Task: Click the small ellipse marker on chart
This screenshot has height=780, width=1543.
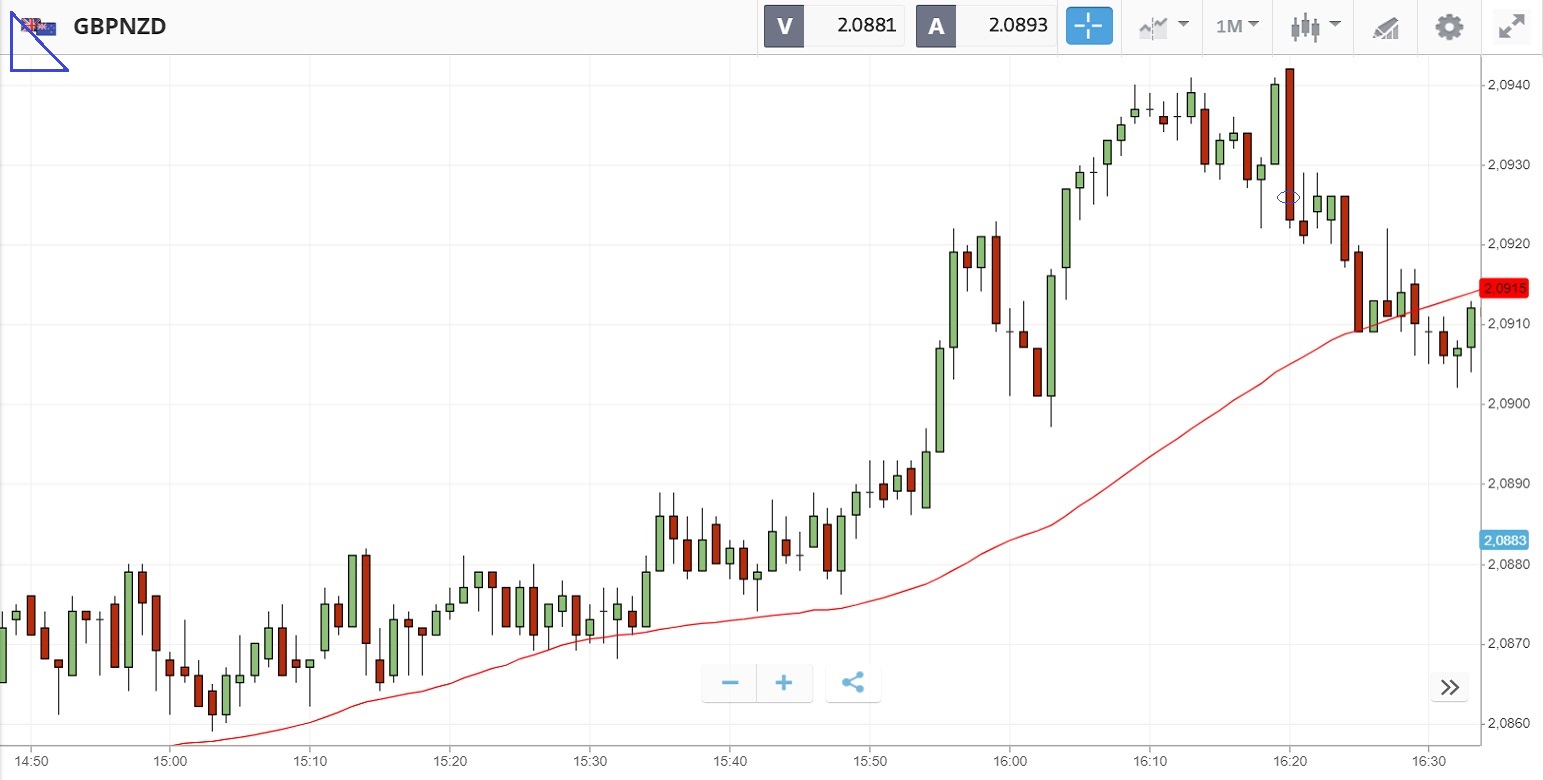Action: click(1288, 197)
